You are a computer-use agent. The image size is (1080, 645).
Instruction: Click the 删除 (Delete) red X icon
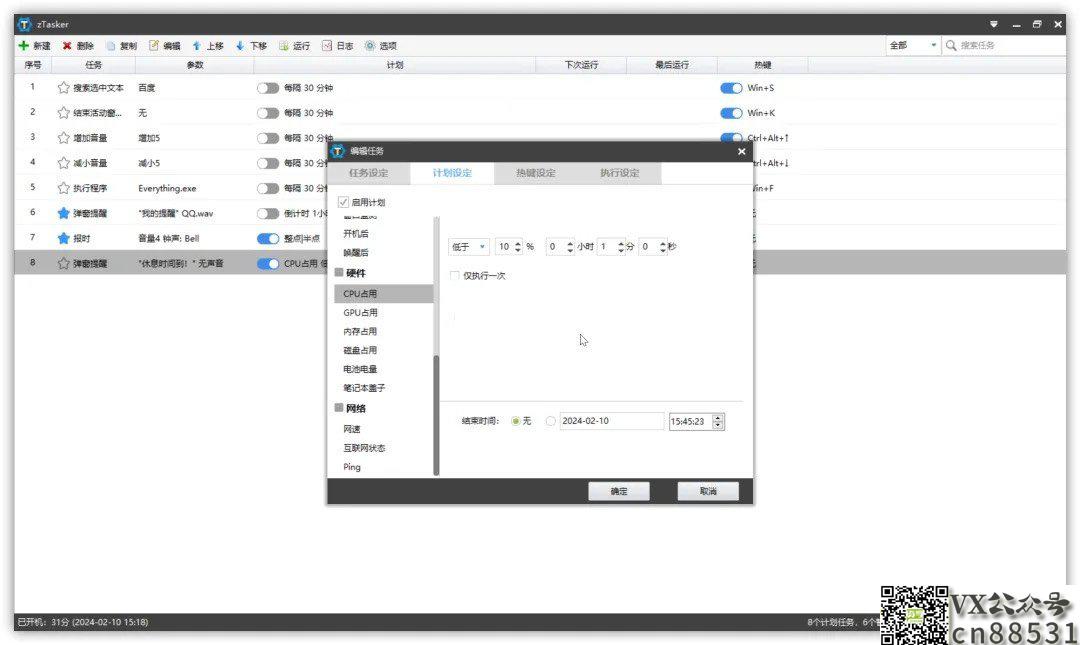pyautogui.click(x=67, y=45)
